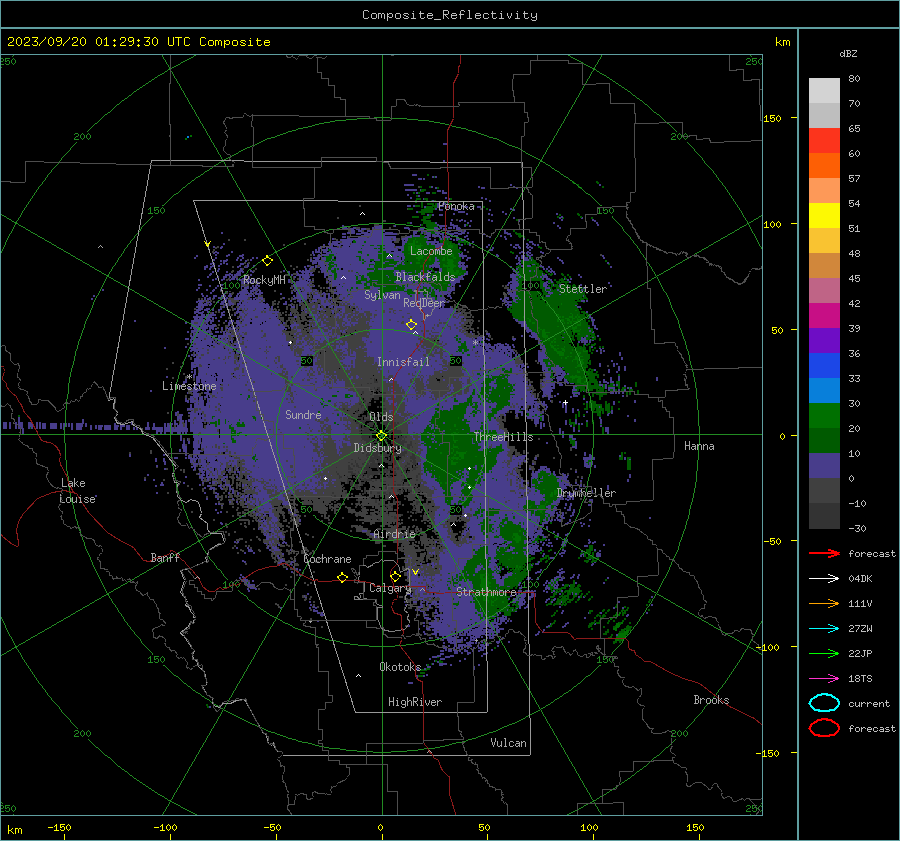Click the Lacombe city label
This screenshot has width=900, height=841.
[x=431, y=251]
